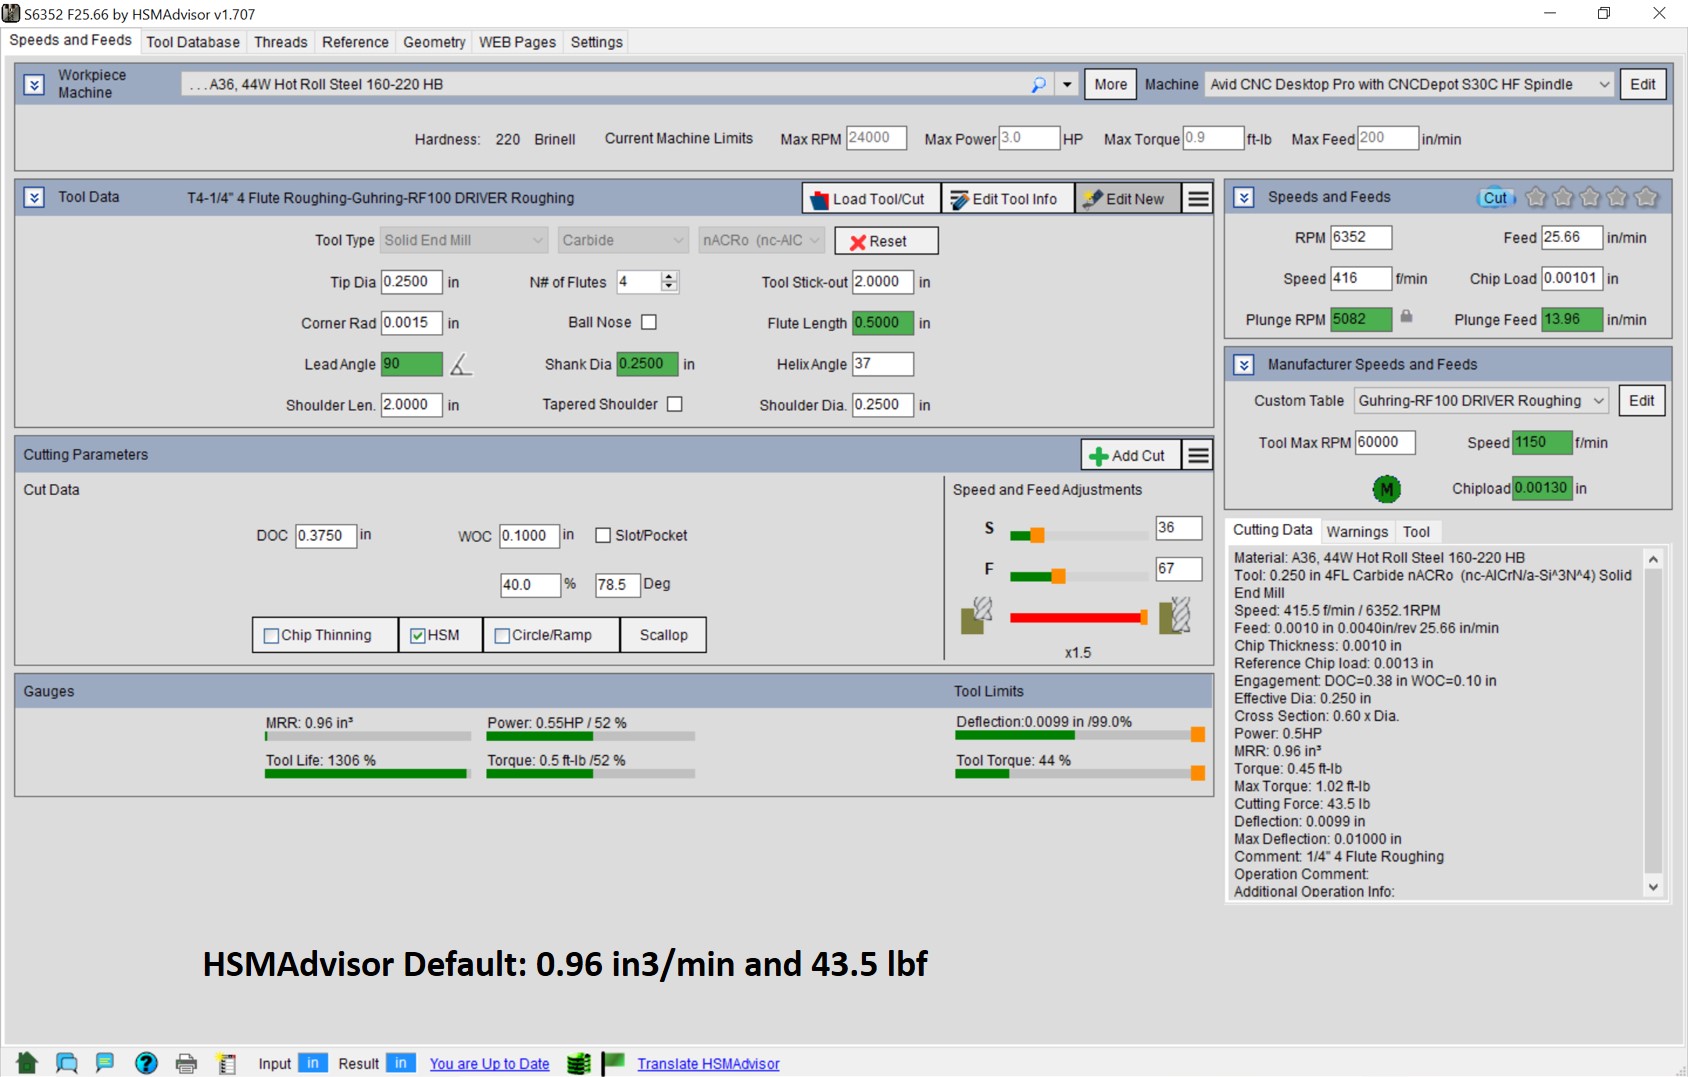Open the help question mark icon
1688x1077 pixels.
tap(146, 1063)
